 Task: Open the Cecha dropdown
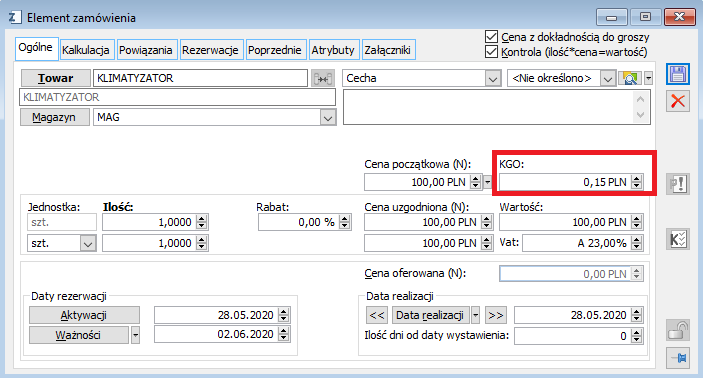pos(493,79)
